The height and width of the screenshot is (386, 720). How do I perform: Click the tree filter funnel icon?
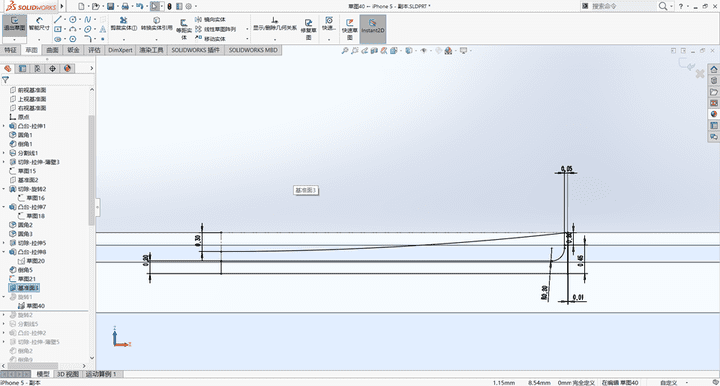coord(6,80)
